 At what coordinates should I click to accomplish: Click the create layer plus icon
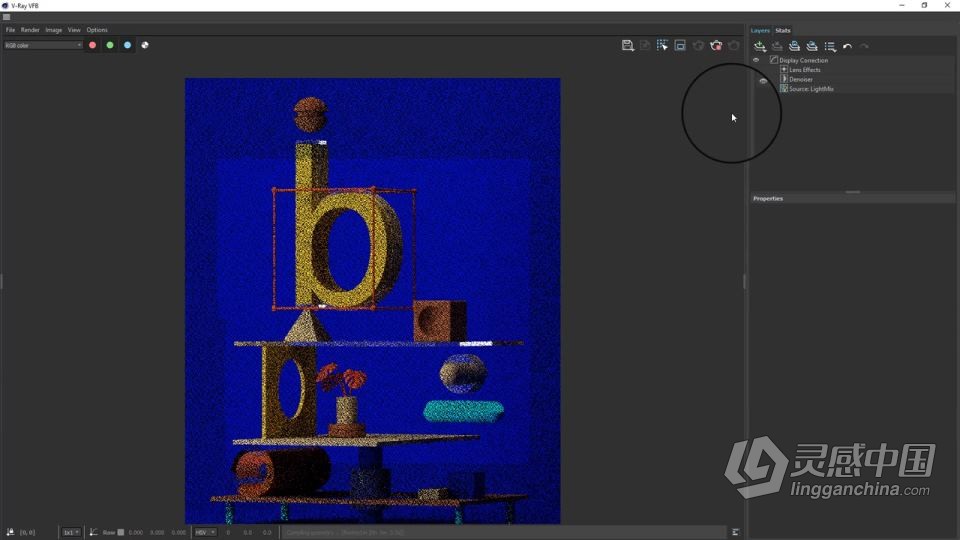760,46
